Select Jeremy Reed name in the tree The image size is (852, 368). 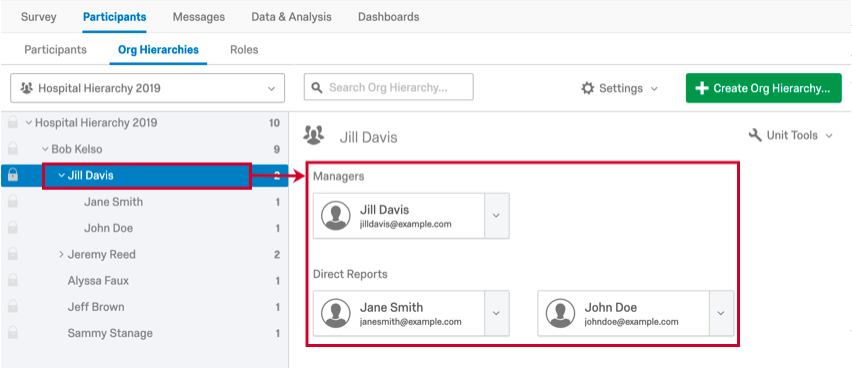102,254
